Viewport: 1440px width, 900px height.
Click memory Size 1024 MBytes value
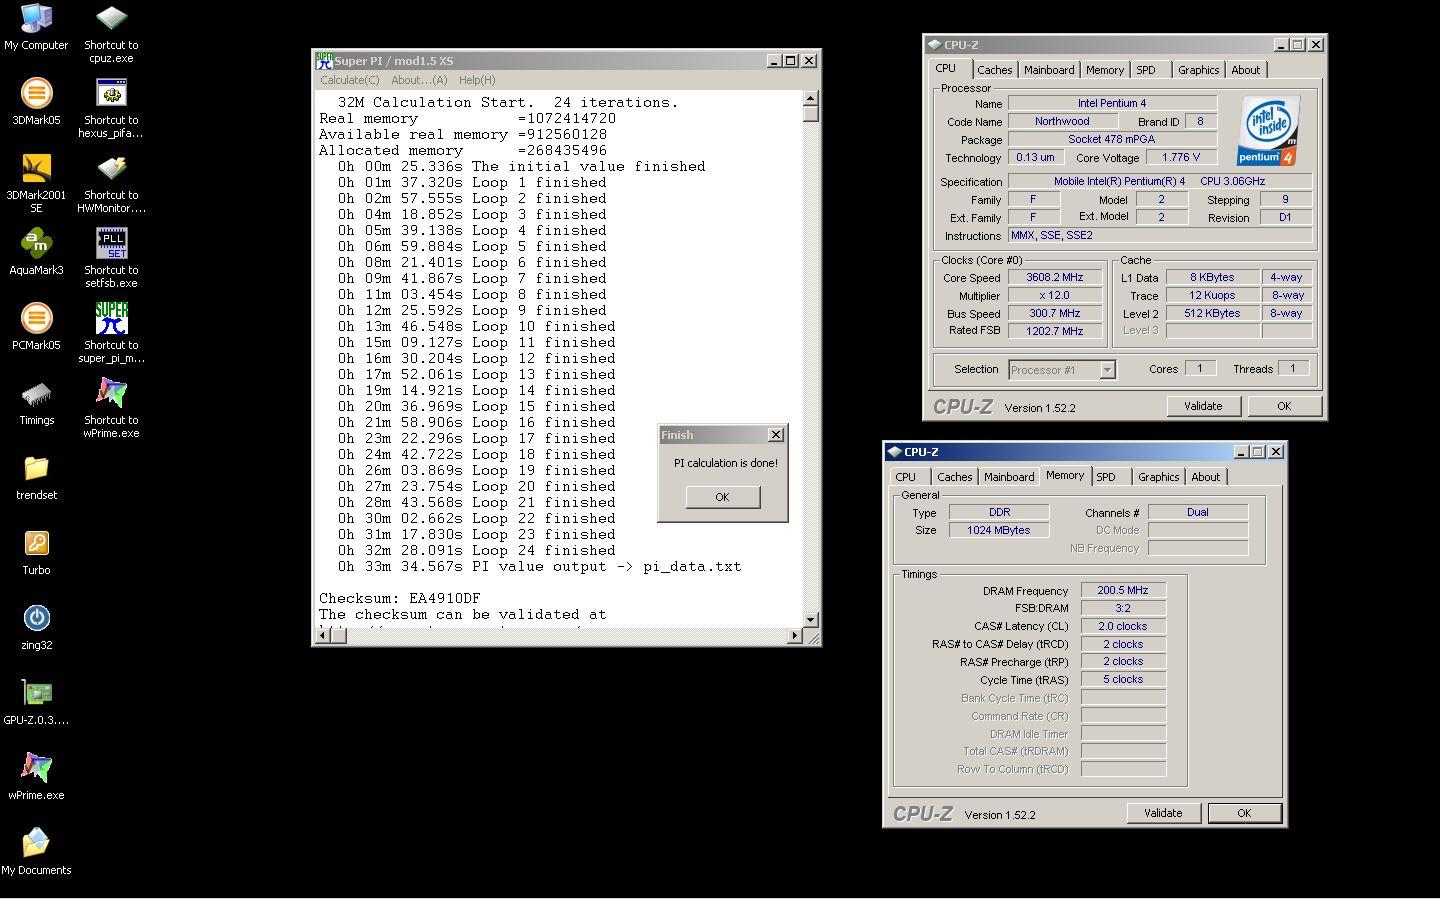(x=999, y=530)
